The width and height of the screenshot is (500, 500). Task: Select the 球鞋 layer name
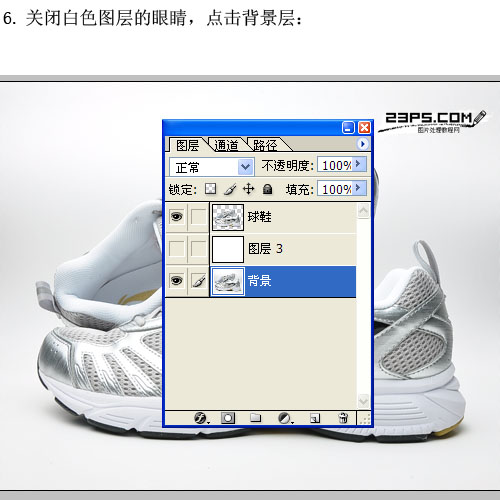[259, 217]
